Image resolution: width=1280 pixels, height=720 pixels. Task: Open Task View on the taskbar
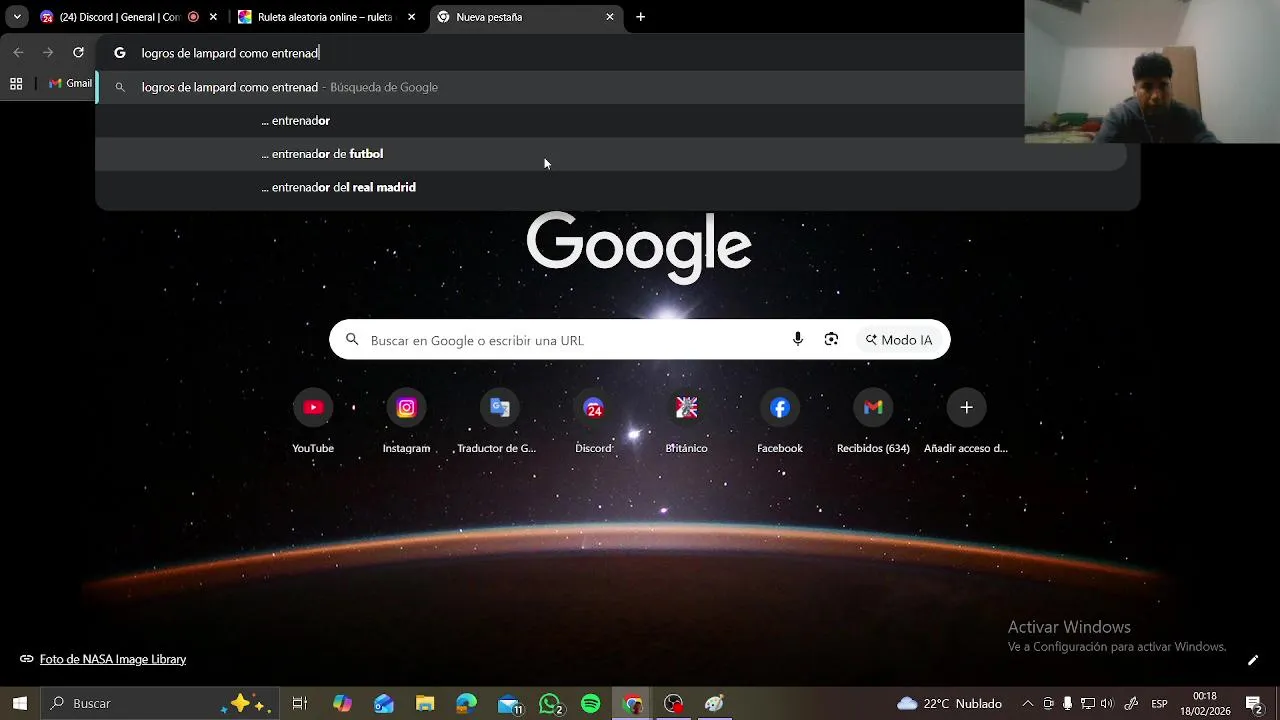coord(299,704)
